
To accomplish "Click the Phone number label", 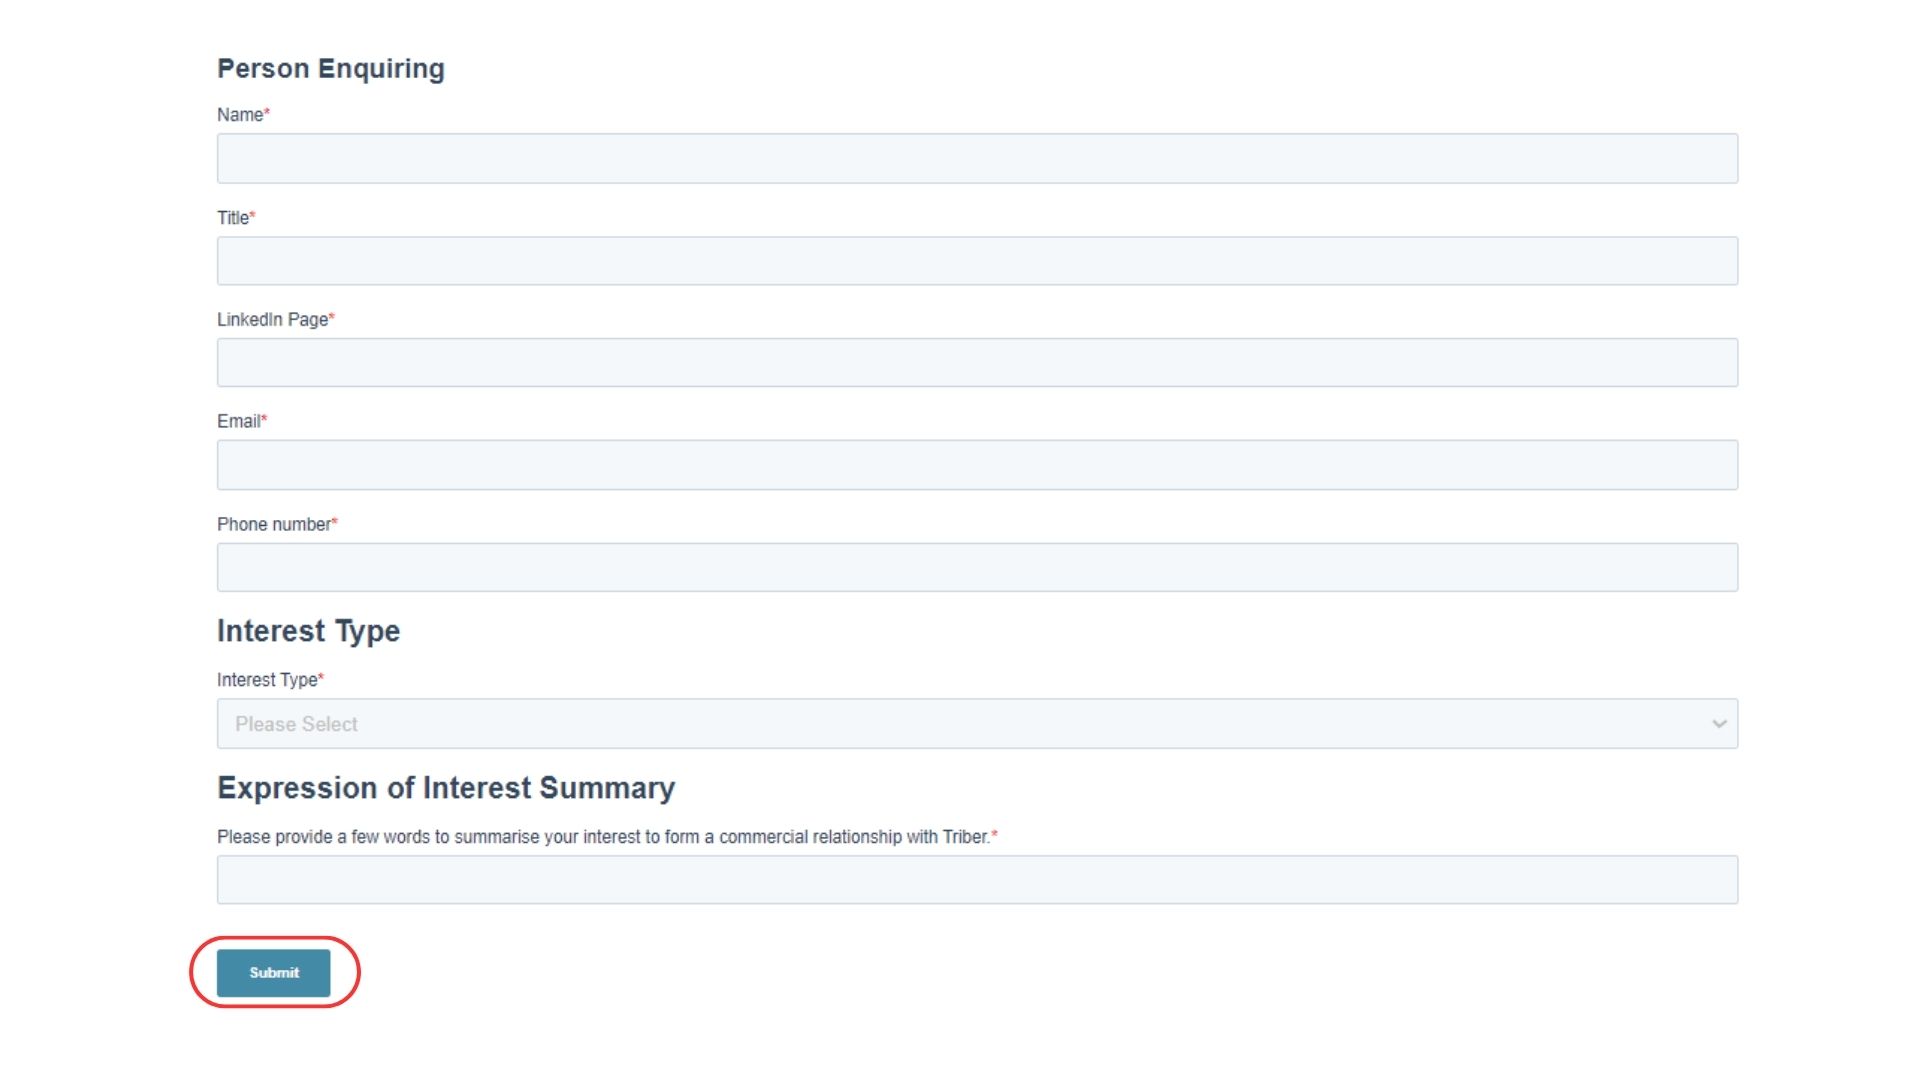I will 273,525.
